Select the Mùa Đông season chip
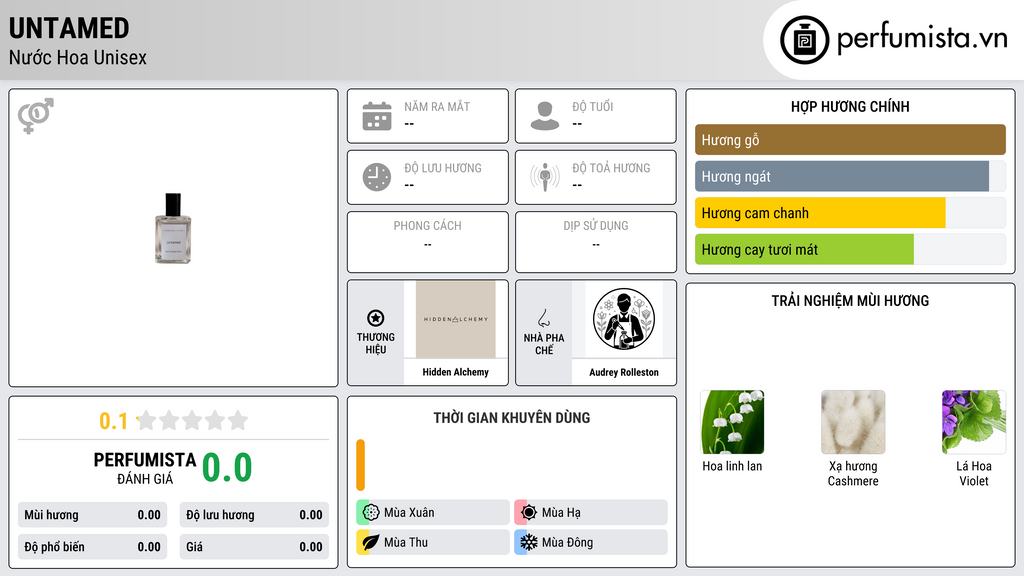The image size is (1024, 576). click(591, 542)
